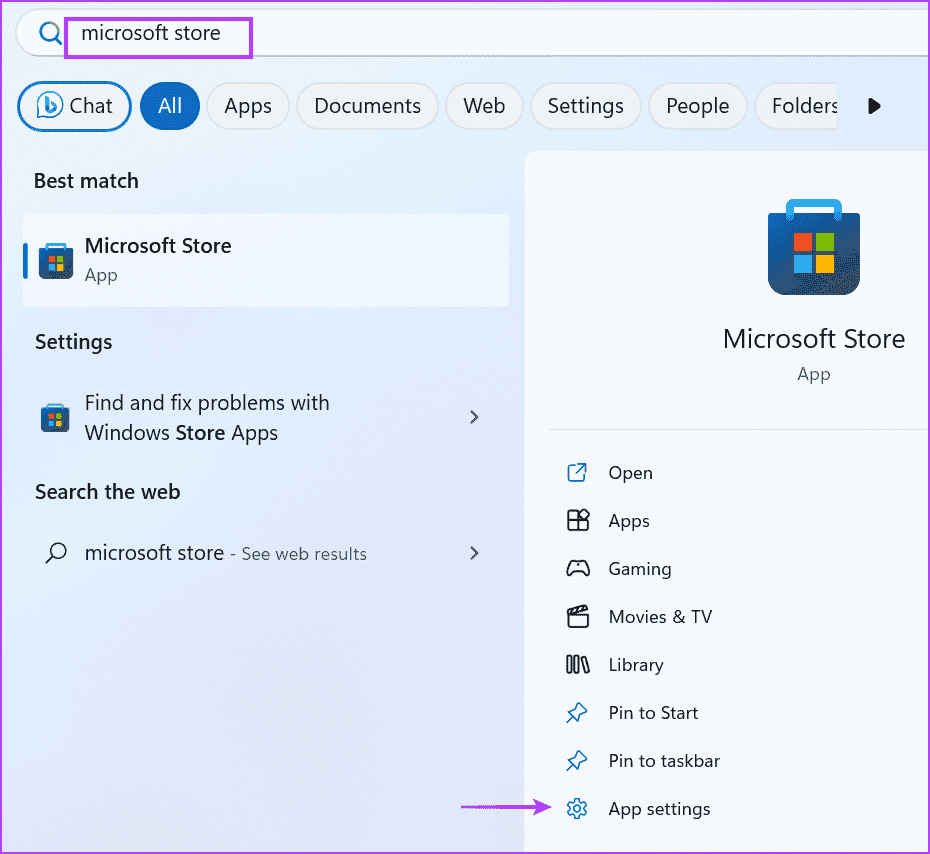Click Open in the Microsoft Store actions
Viewport: 930px width, 854px height.
point(630,473)
